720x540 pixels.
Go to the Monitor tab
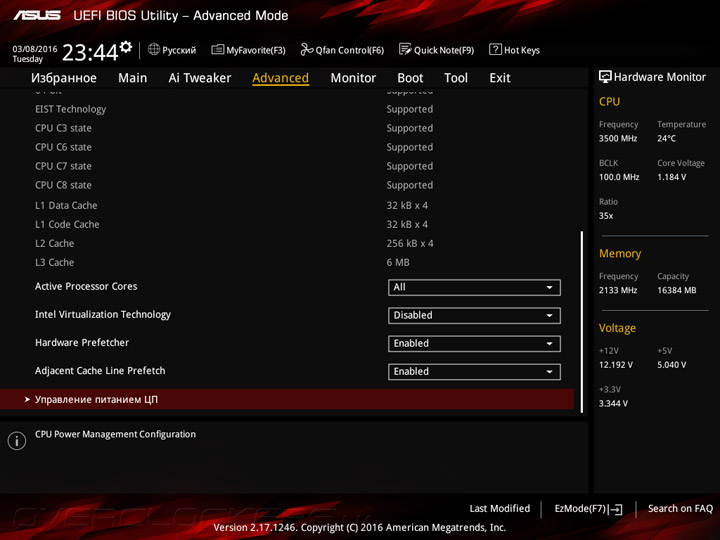click(353, 78)
